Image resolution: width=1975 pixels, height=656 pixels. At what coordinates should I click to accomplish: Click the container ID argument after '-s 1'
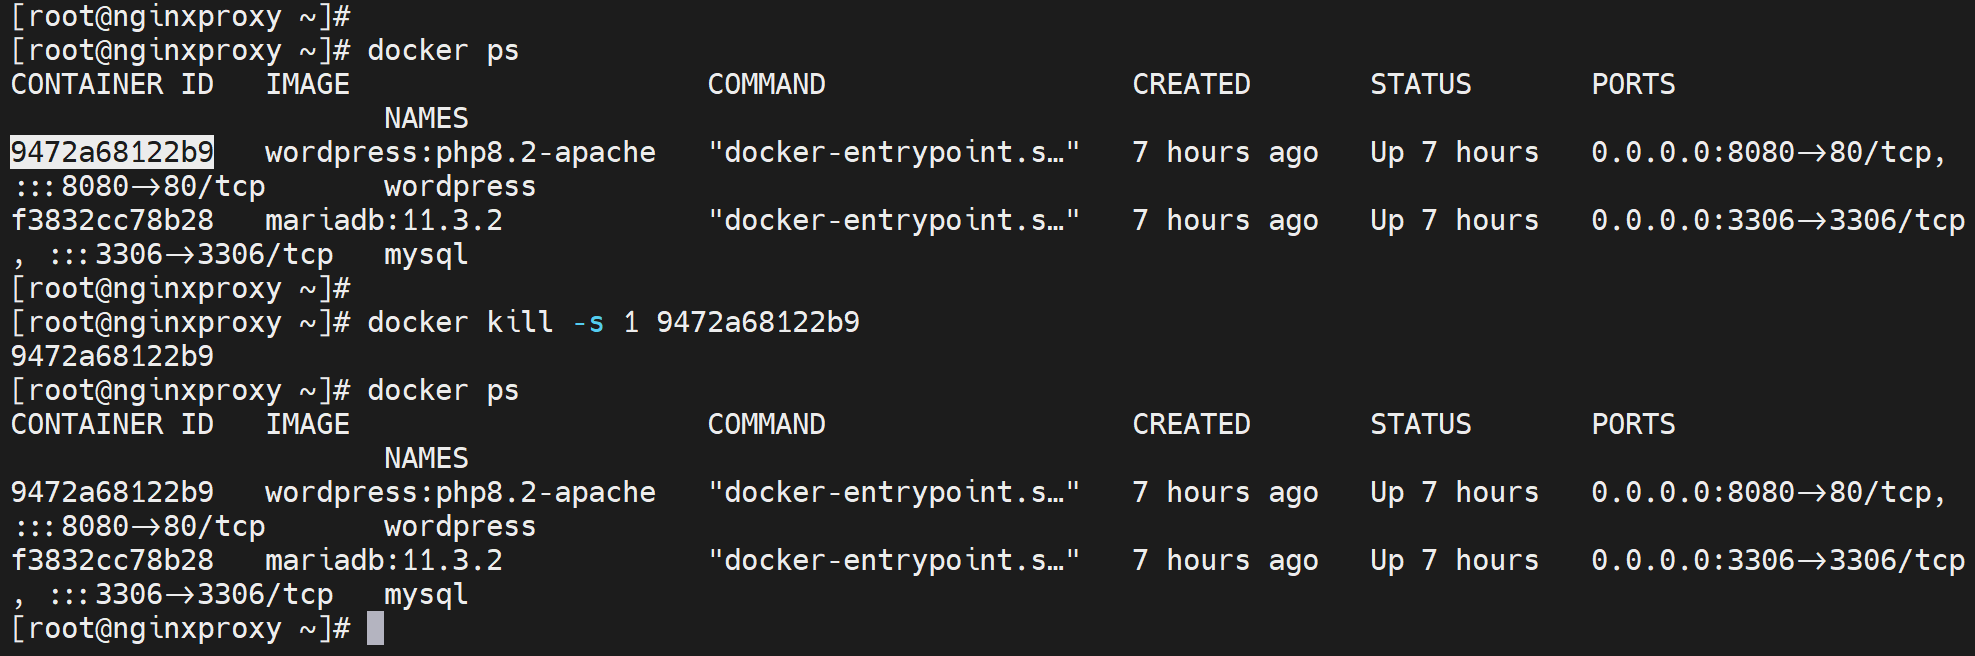pos(757,322)
